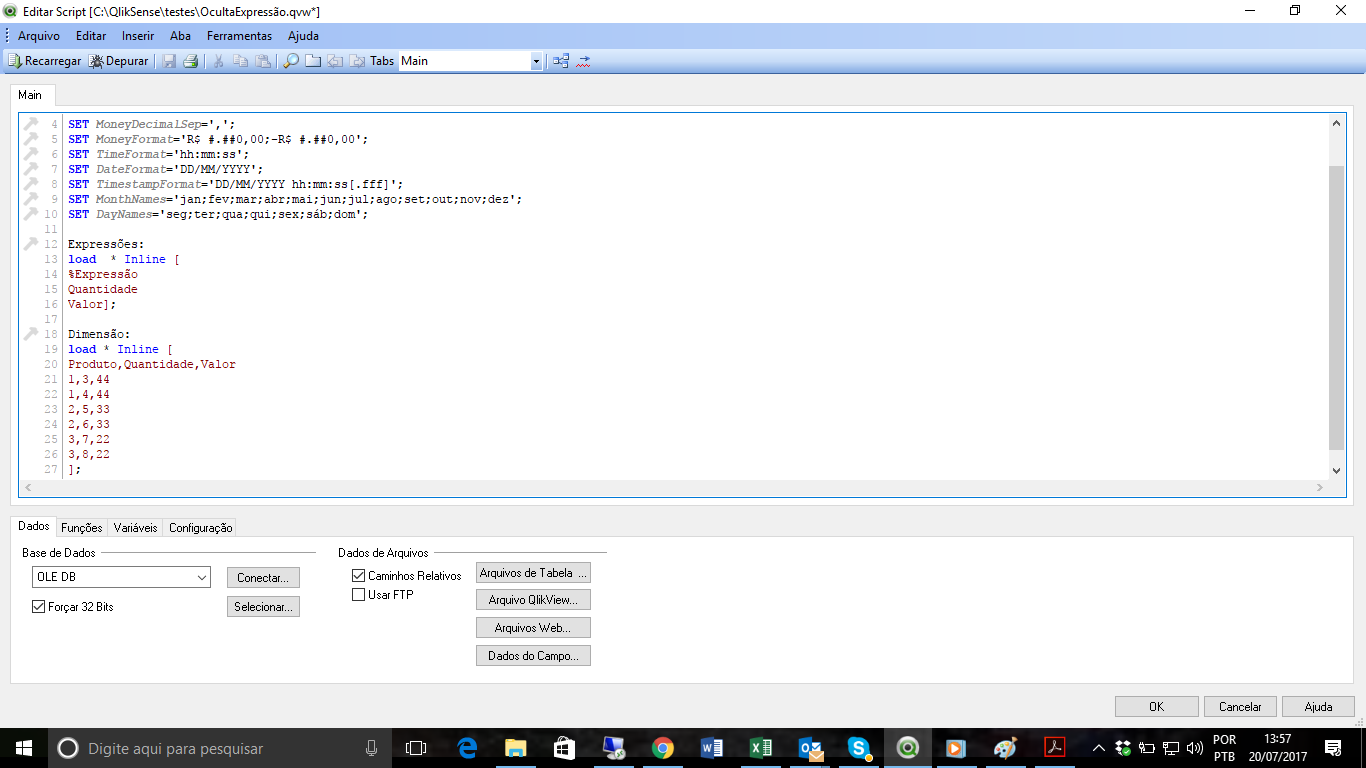Click the horizontal scrollbar right arrow
Viewport: 1366px width, 768px height.
point(1320,488)
